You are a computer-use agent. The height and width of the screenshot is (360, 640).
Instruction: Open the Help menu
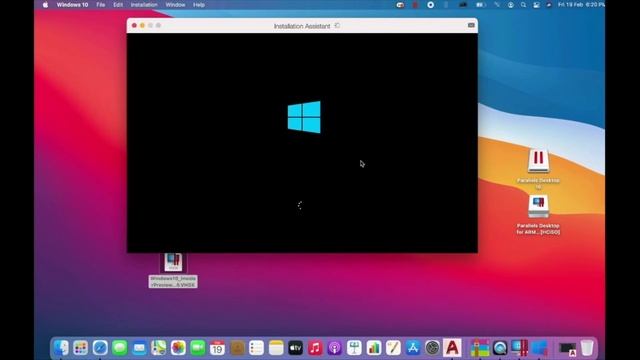(199, 5)
